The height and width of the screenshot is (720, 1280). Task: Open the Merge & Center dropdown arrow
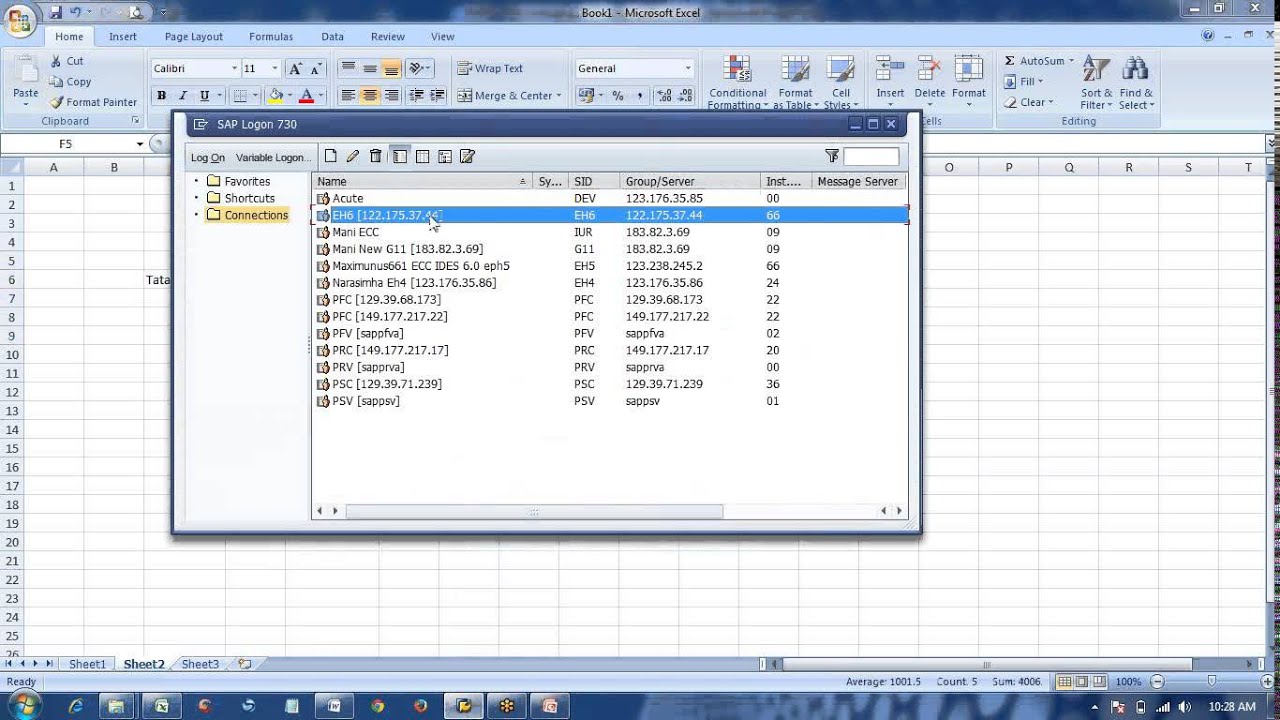[x=559, y=96]
